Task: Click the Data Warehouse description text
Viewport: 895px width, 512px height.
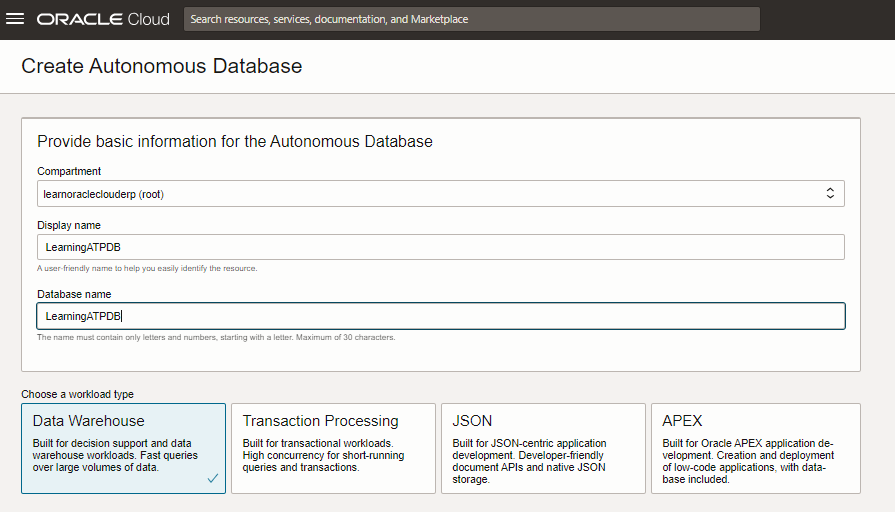Action: (115, 455)
